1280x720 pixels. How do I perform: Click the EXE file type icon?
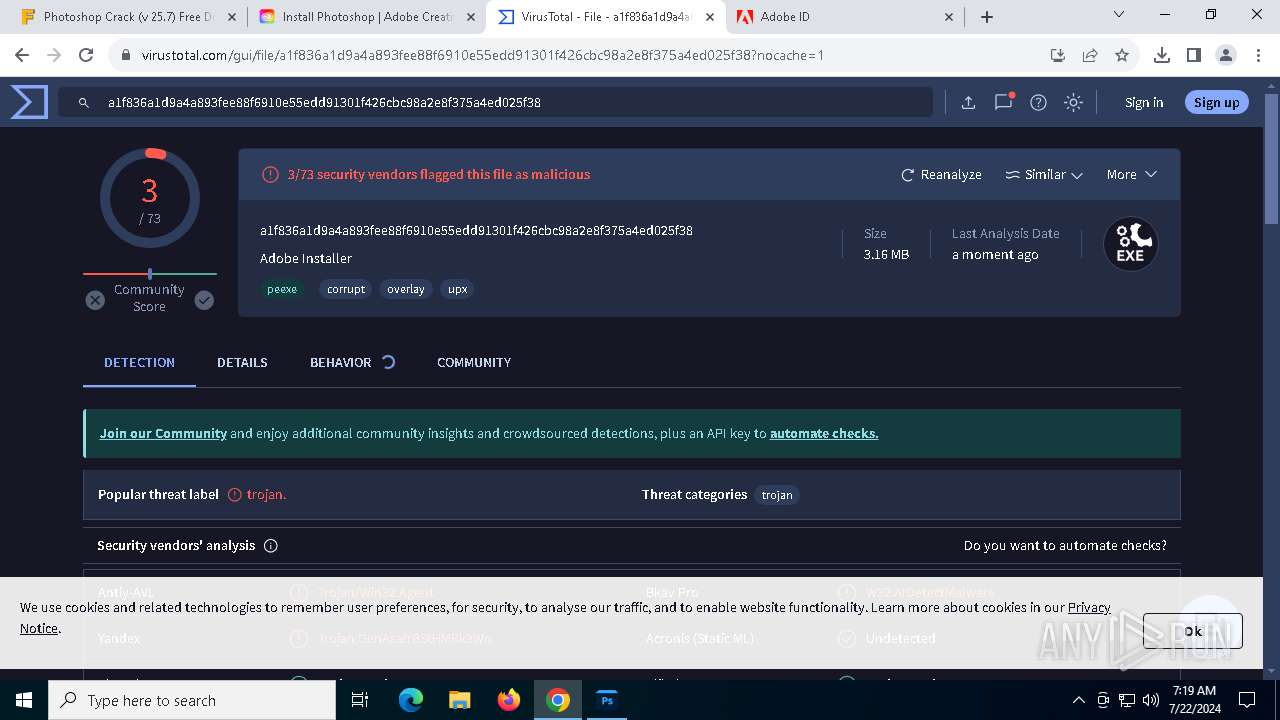tap(1130, 243)
